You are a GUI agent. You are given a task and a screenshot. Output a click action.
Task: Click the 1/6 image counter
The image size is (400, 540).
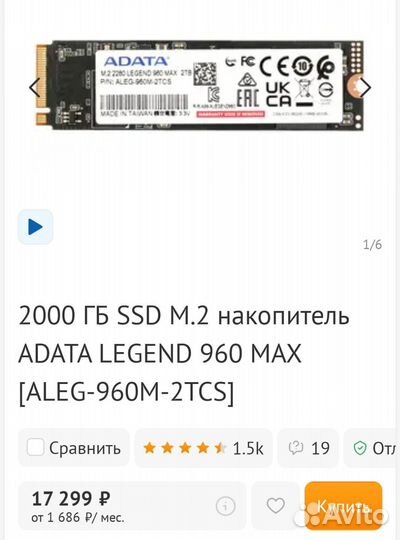[372, 245]
